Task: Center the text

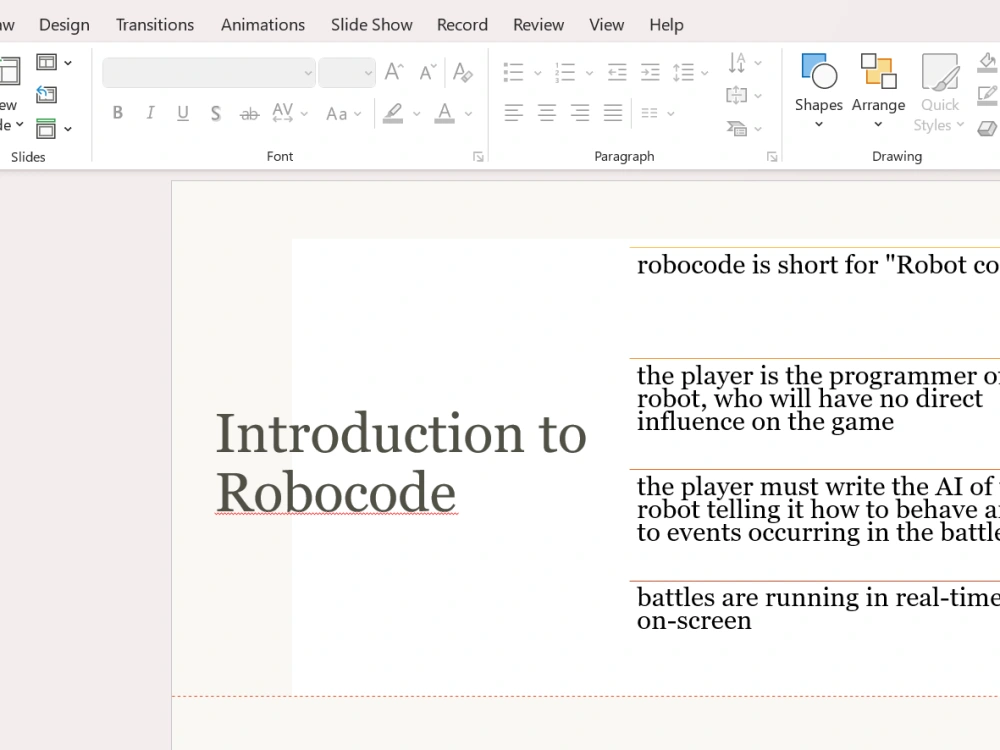Action: click(x=547, y=113)
